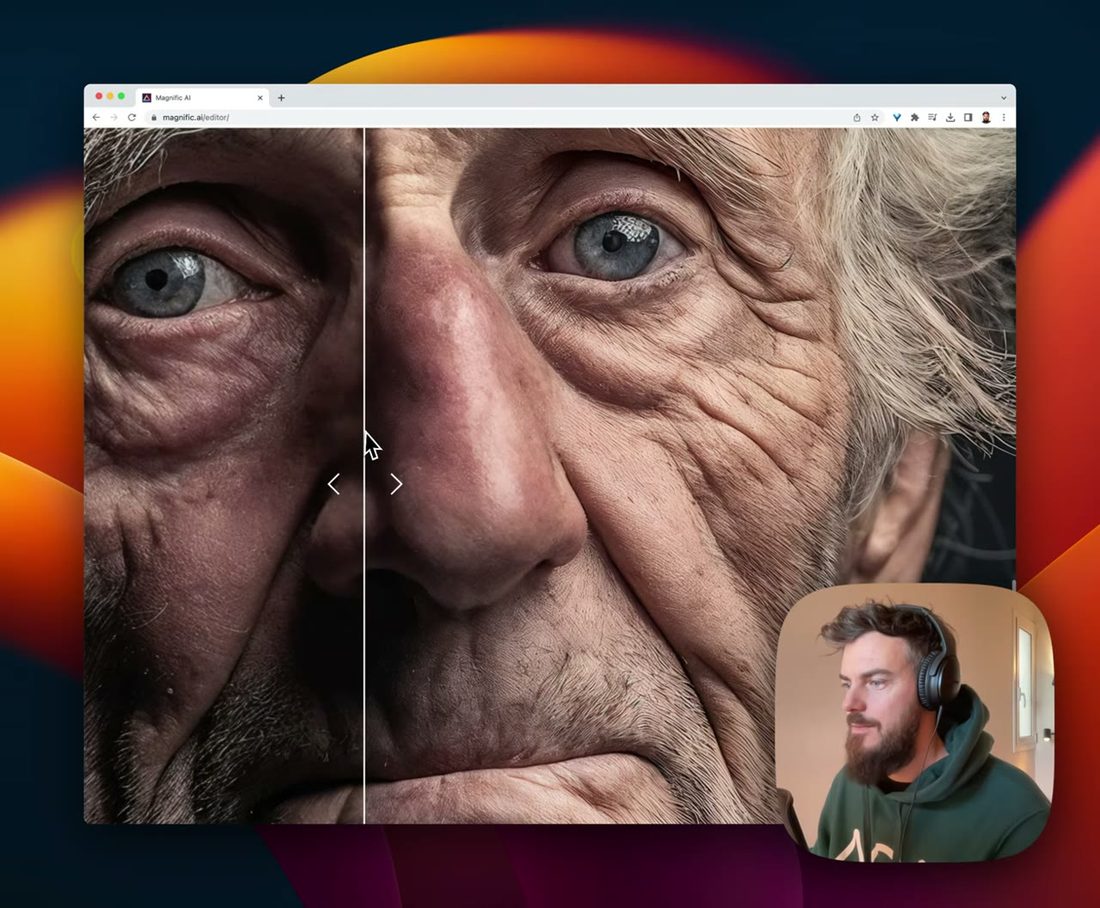Viewport: 1100px width, 908px height.
Task: Bookmark this page with the star
Action: click(x=875, y=118)
